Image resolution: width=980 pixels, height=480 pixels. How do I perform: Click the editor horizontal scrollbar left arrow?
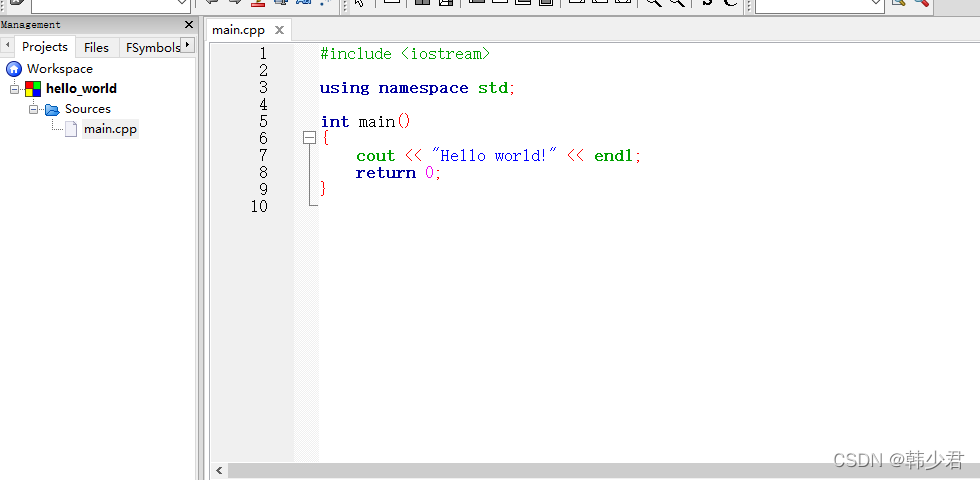[219, 470]
